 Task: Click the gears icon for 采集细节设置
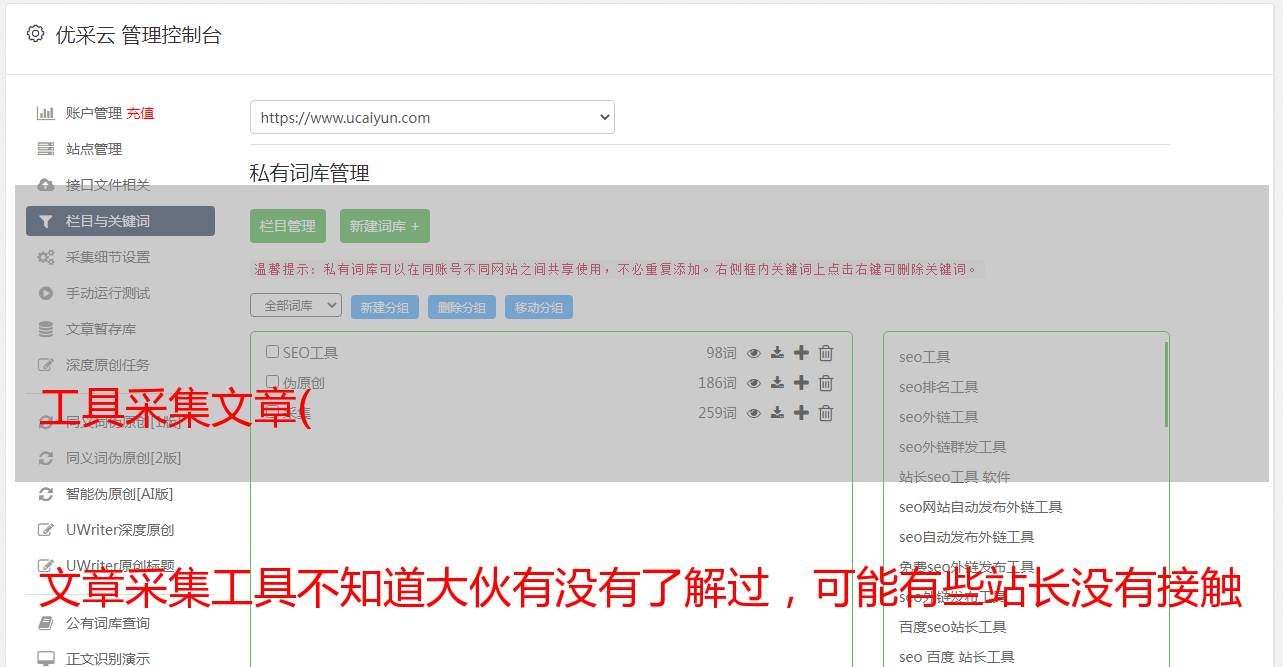(x=45, y=257)
